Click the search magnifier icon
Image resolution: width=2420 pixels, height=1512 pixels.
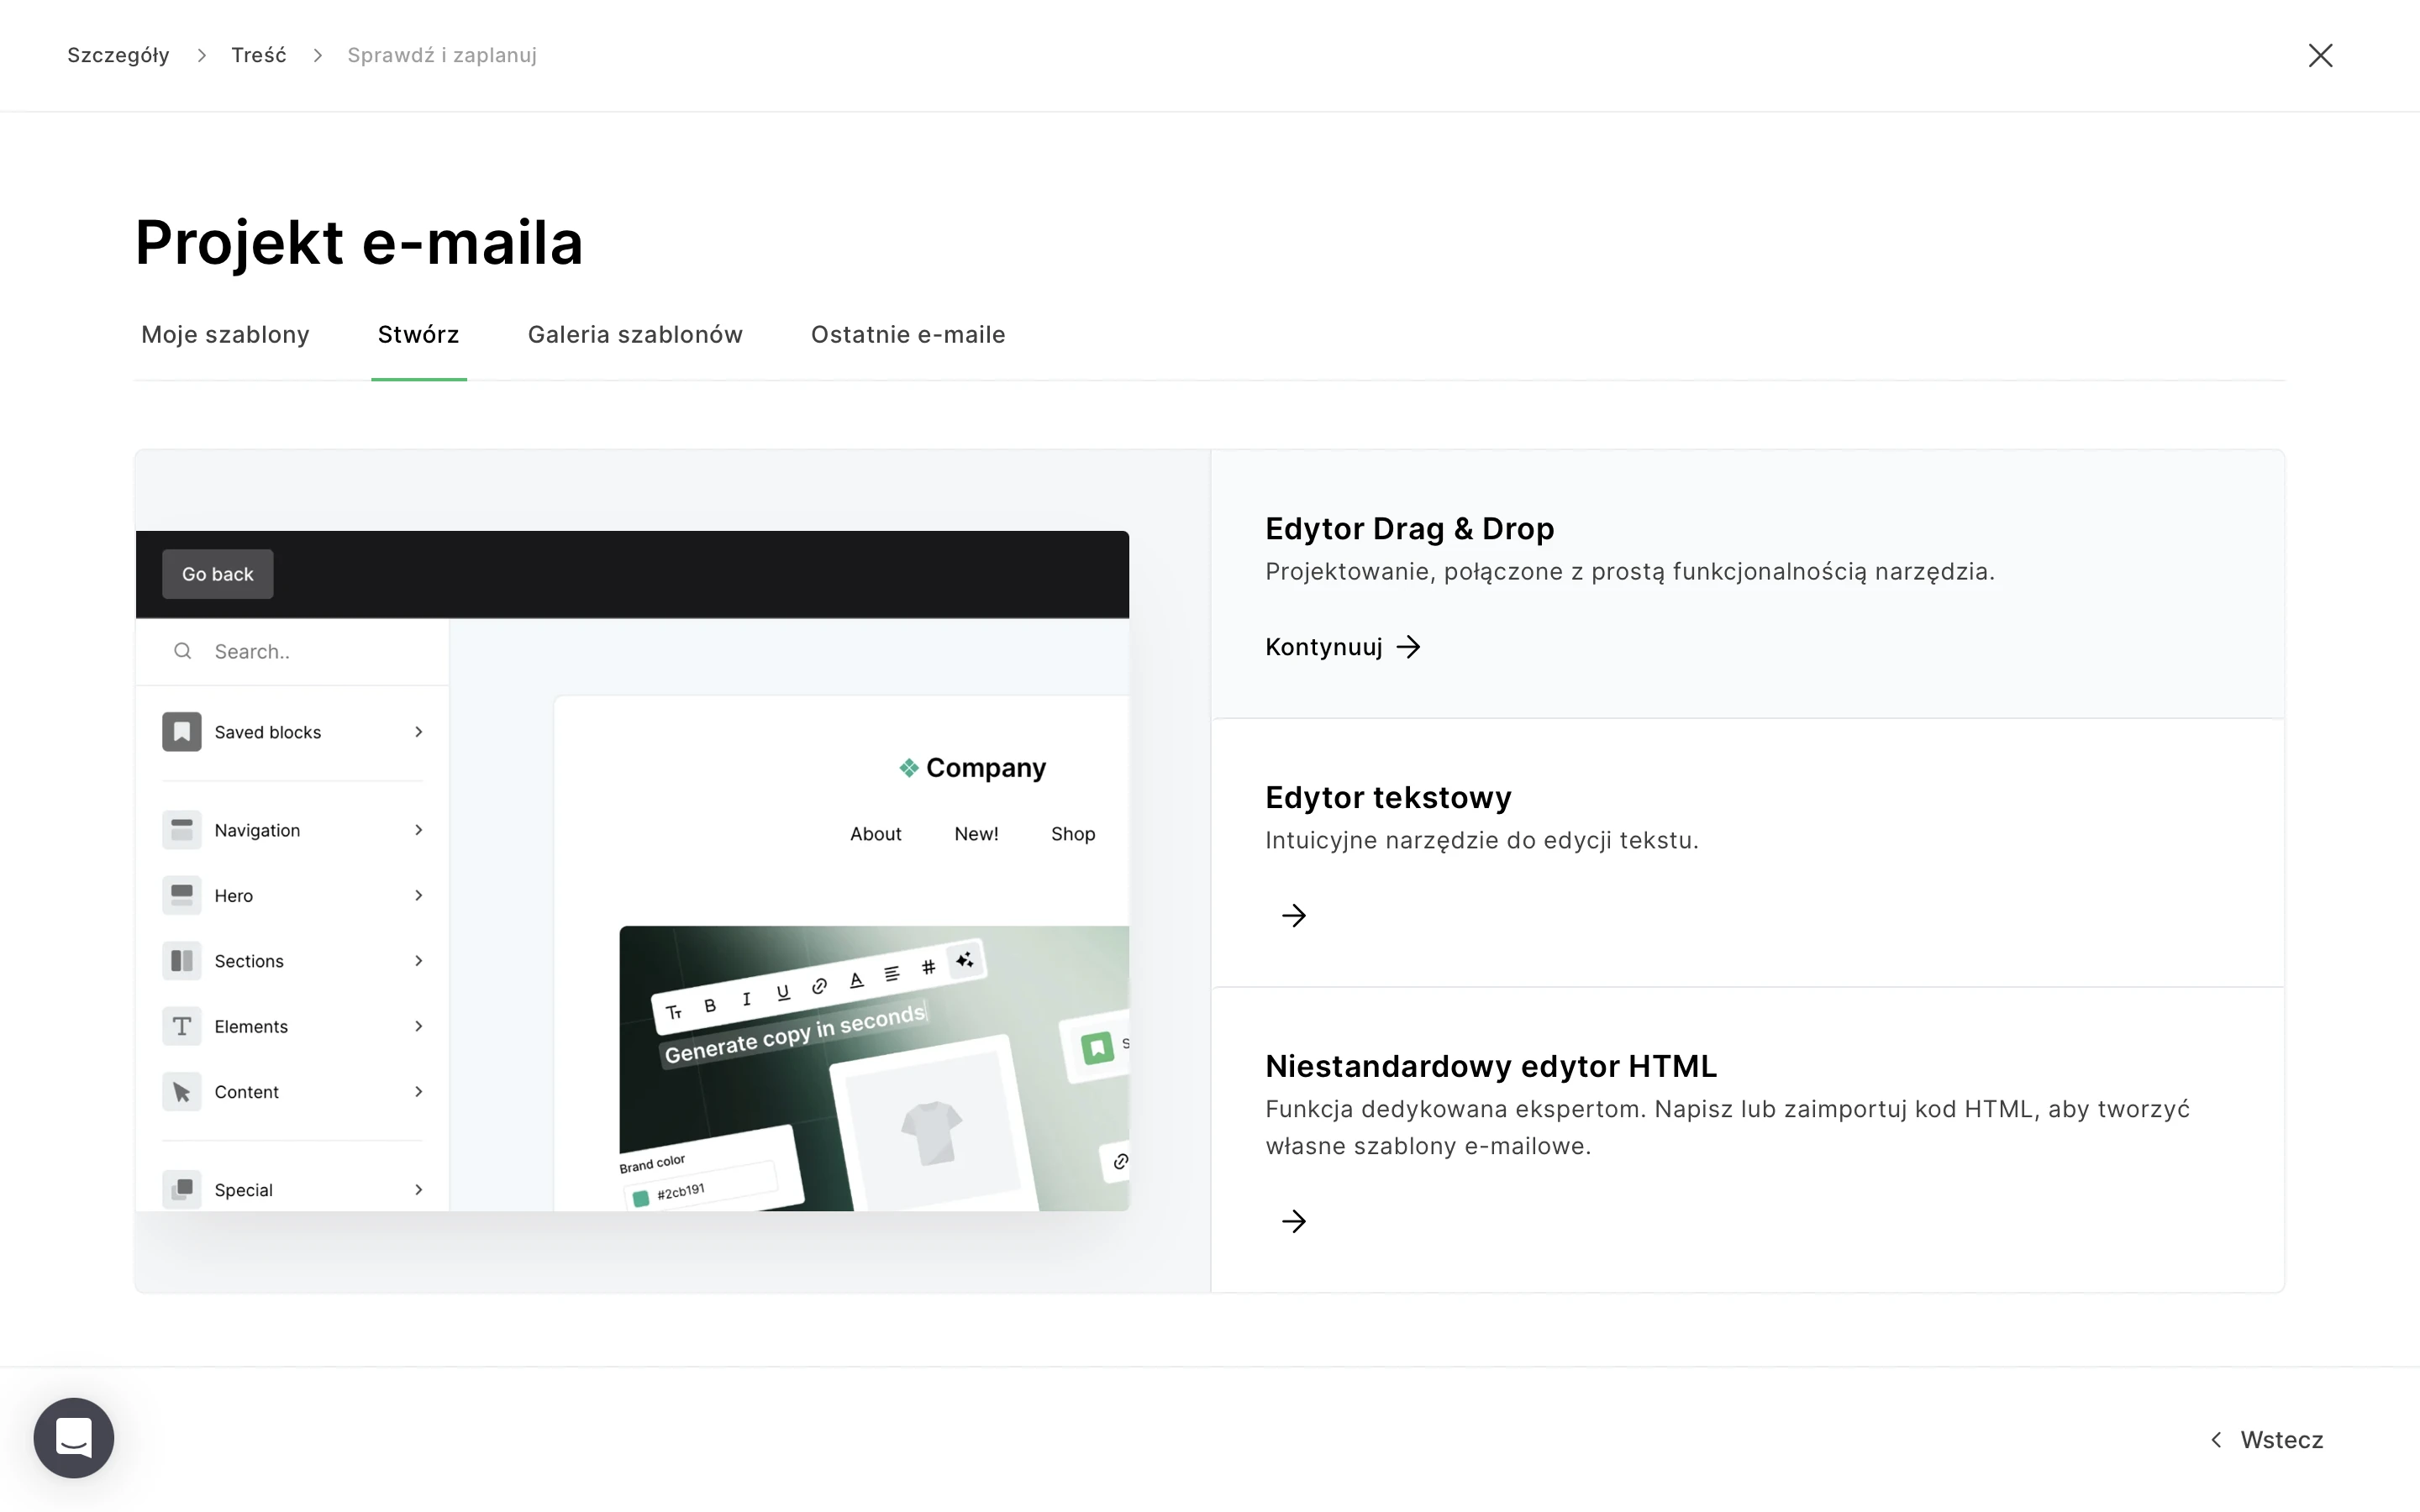pyautogui.click(x=182, y=651)
